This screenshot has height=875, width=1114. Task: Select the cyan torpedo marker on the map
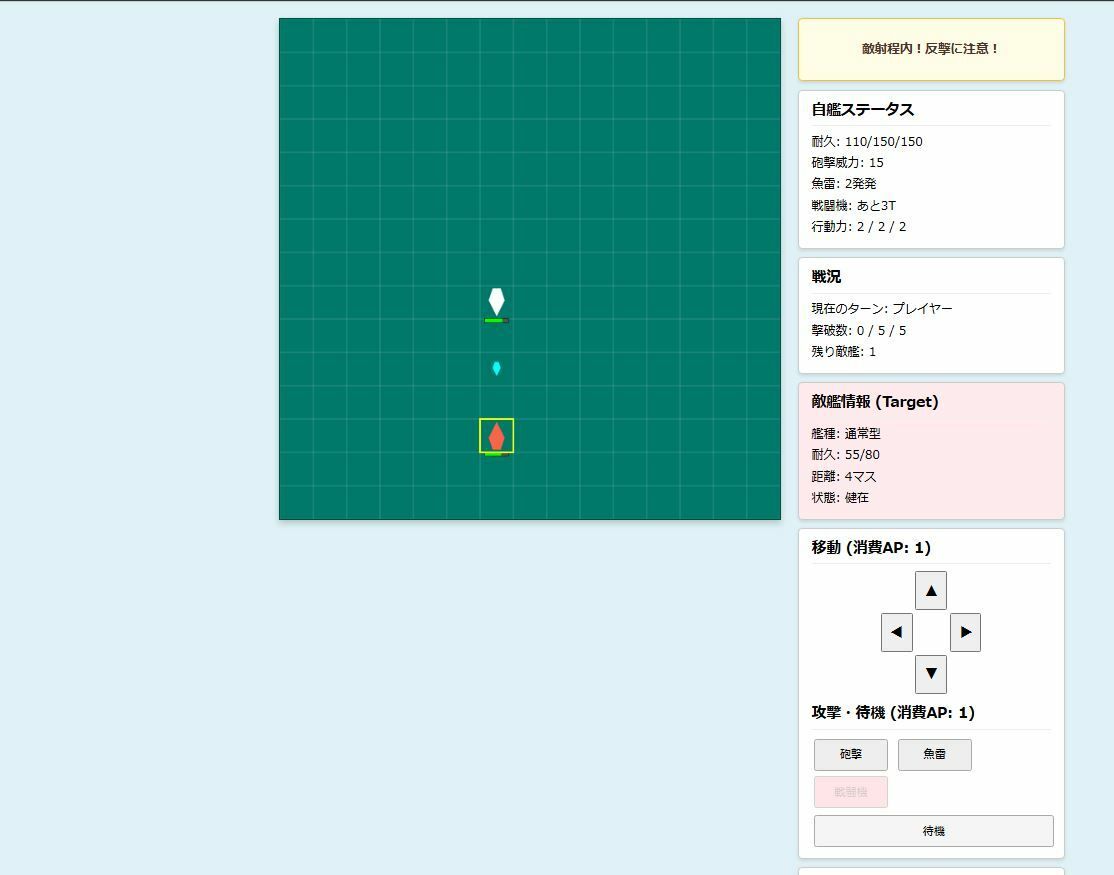point(496,368)
